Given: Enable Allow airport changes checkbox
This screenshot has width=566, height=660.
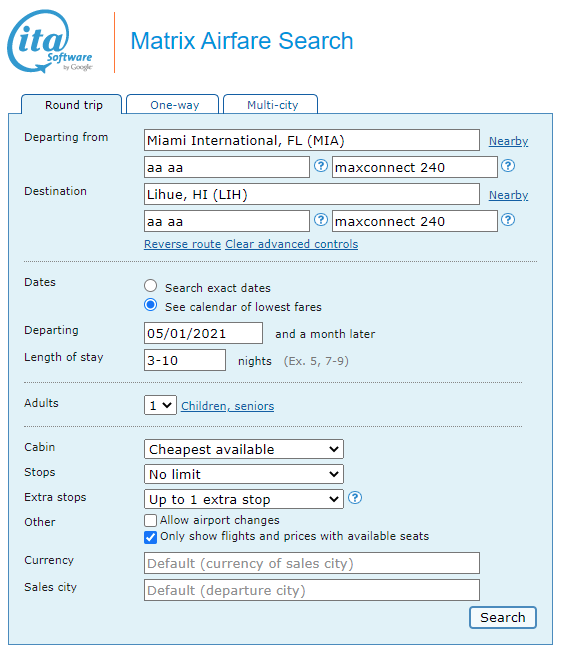Looking at the screenshot, I should pos(150,521).
